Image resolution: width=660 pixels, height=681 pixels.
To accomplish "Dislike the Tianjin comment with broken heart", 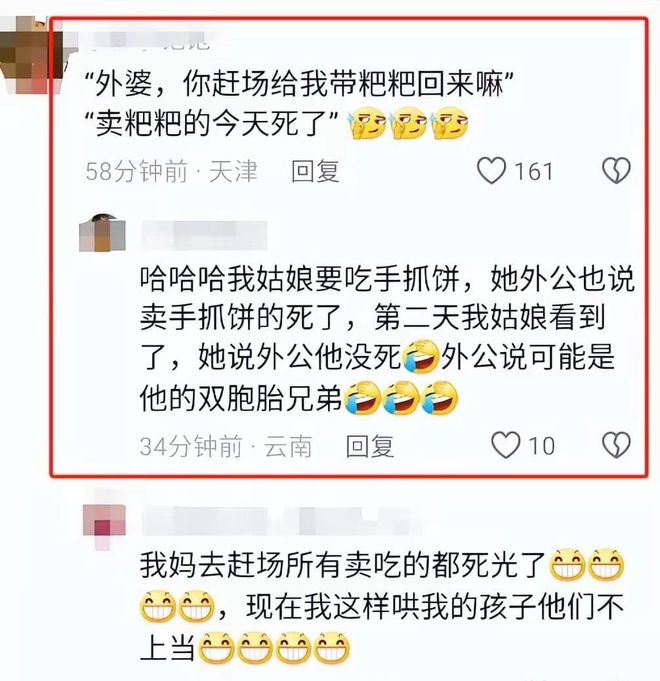I will [616, 170].
